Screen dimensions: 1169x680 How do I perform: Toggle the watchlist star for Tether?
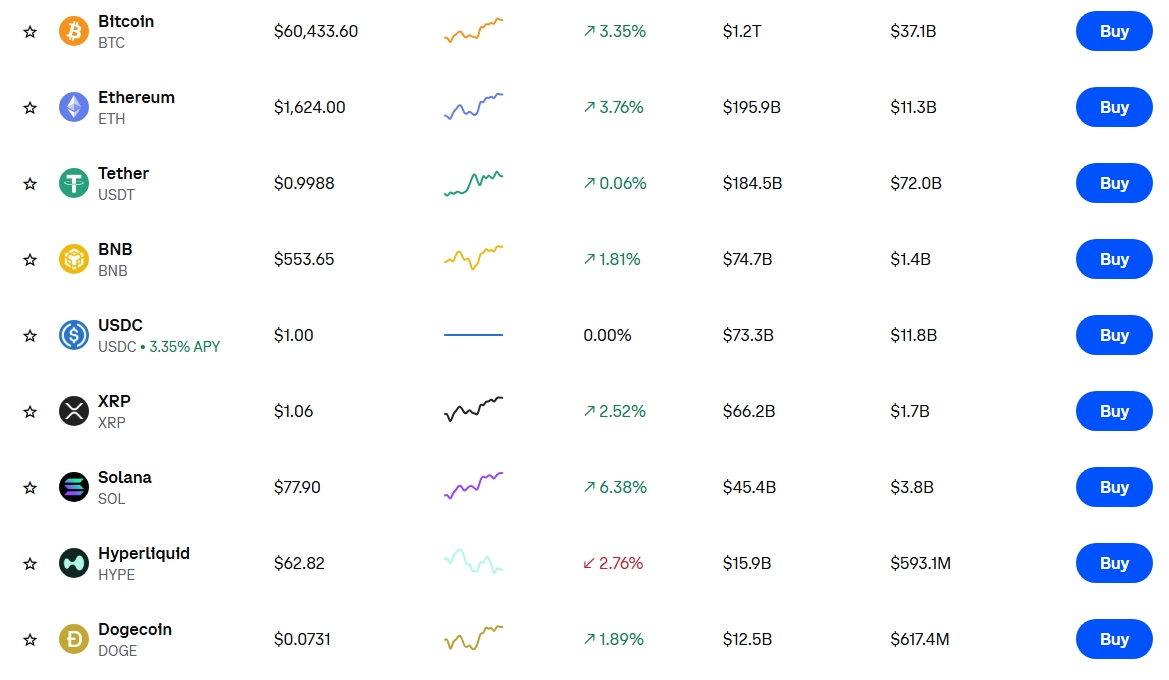click(30, 183)
